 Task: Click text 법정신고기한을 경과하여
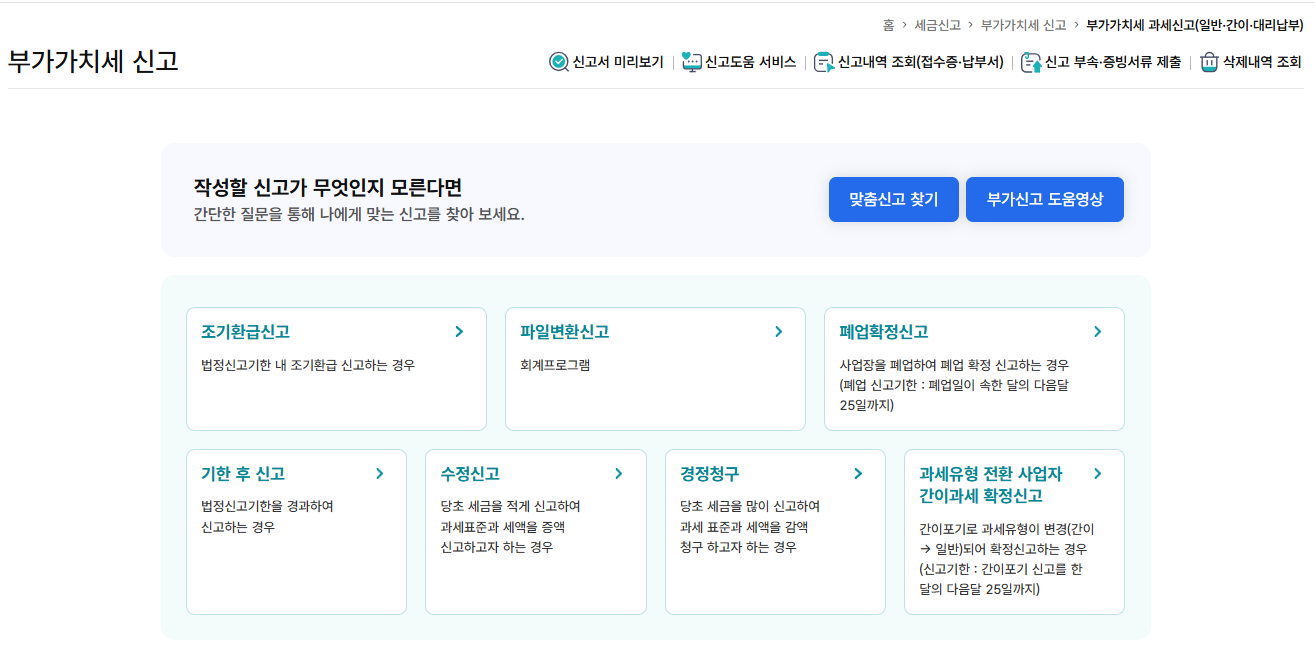coord(267,506)
